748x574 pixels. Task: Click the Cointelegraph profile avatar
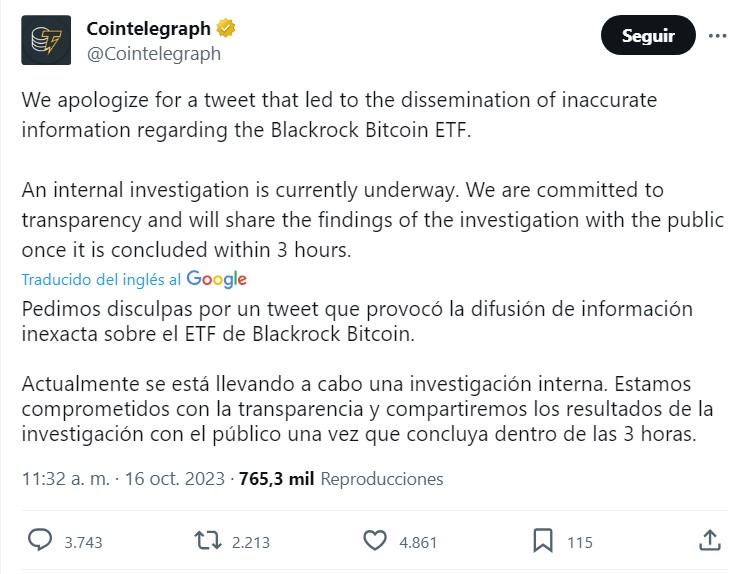(46, 40)
